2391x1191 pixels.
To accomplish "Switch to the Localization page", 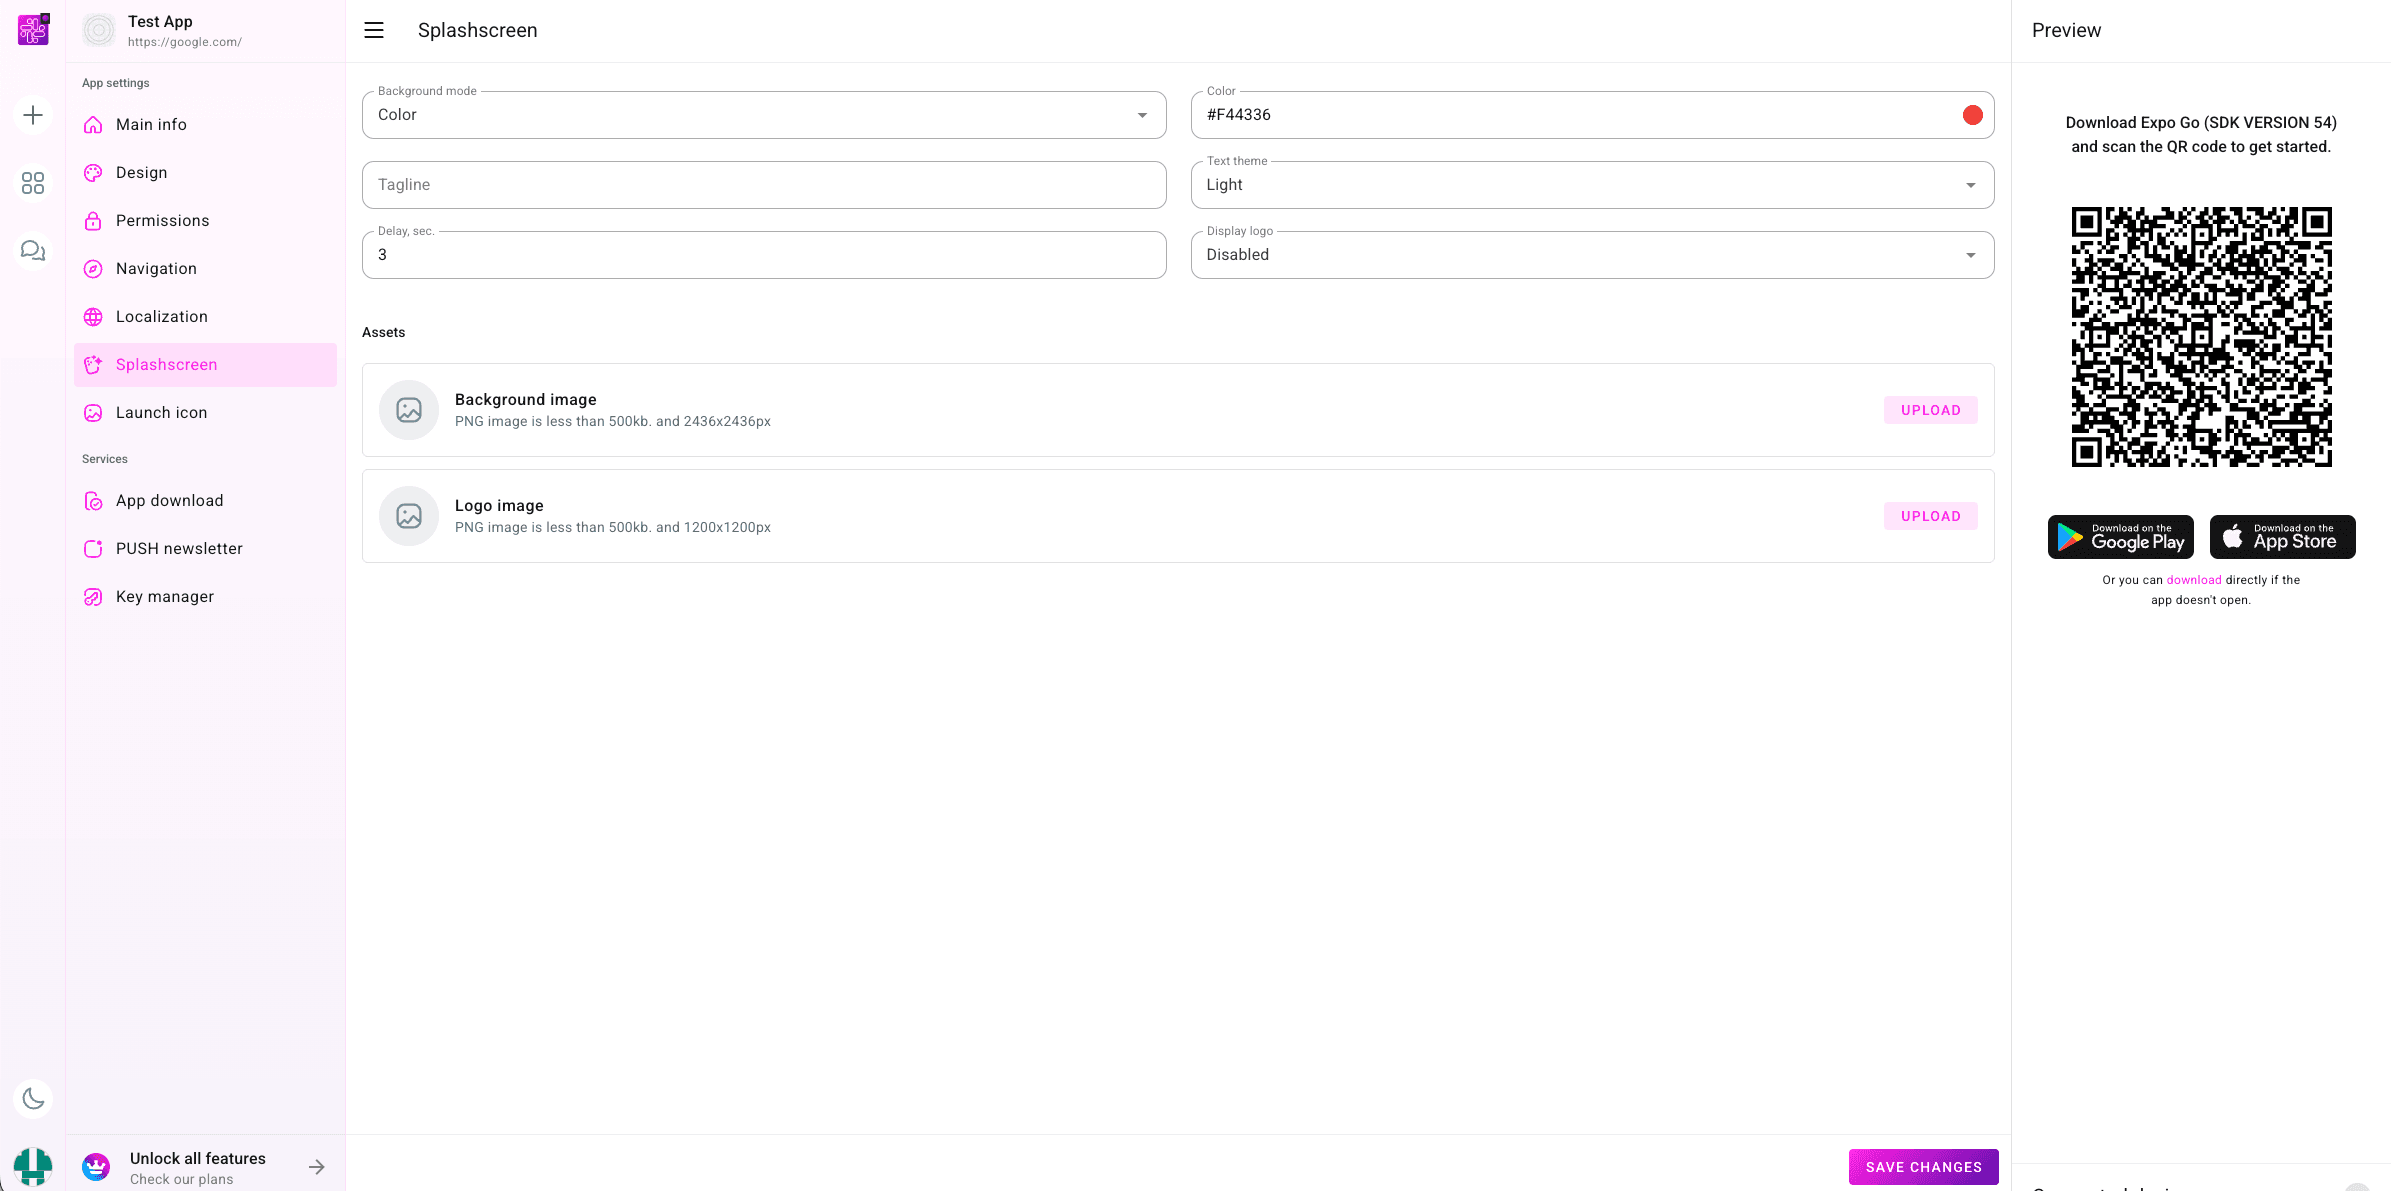I will [205, 317].
